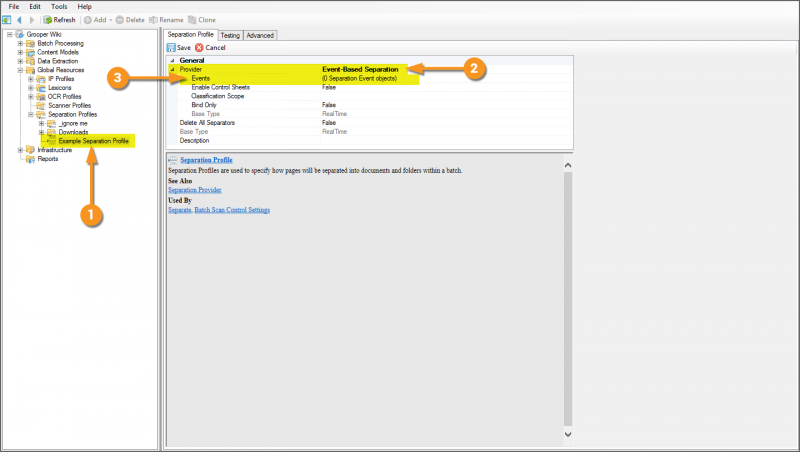This screenshot has height=452, width=800.
Task: Open the File menu
Action: [x=14, y=7]
